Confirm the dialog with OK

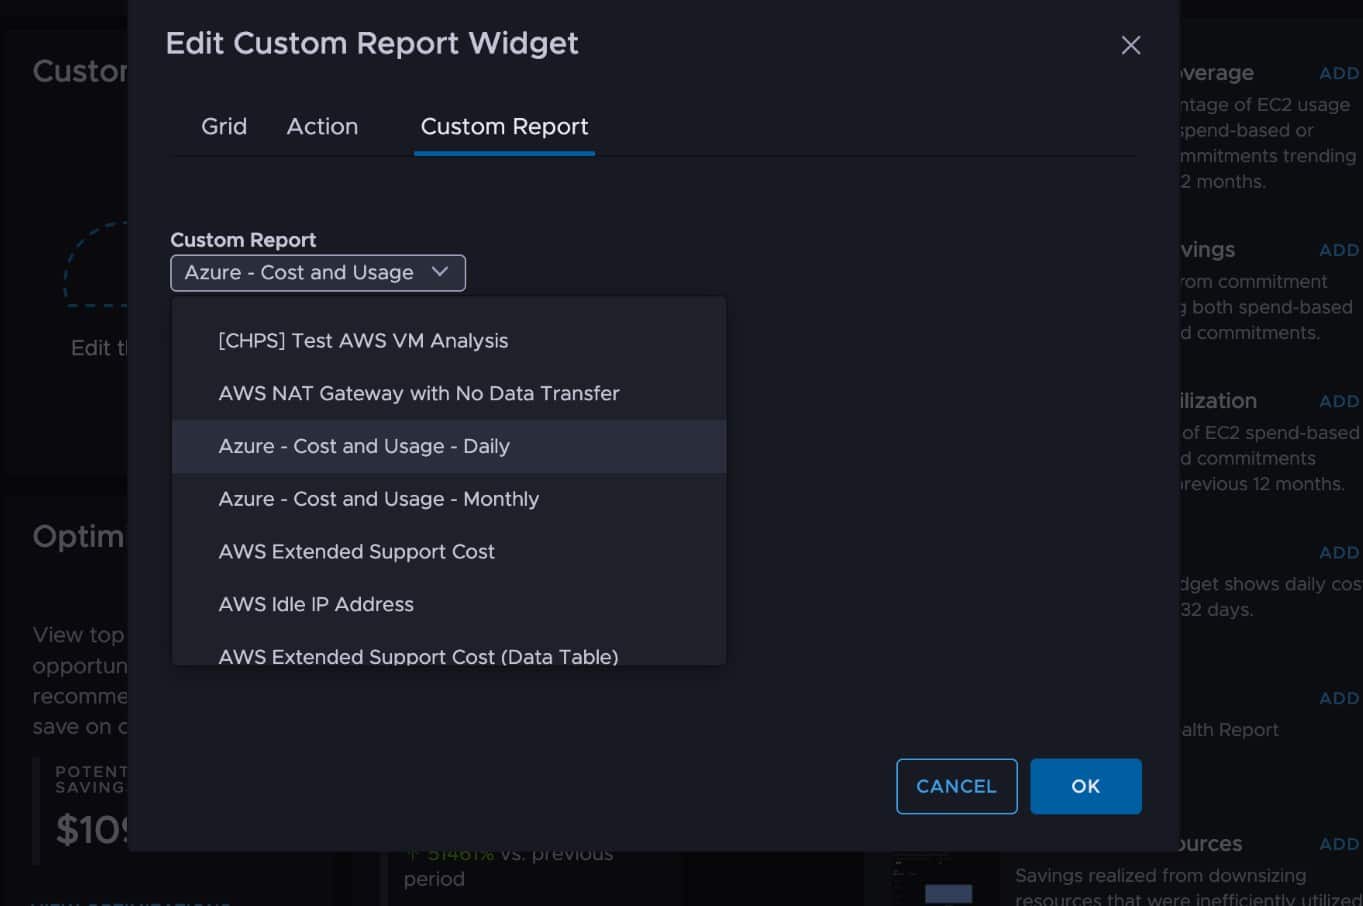coord(1086,786)
